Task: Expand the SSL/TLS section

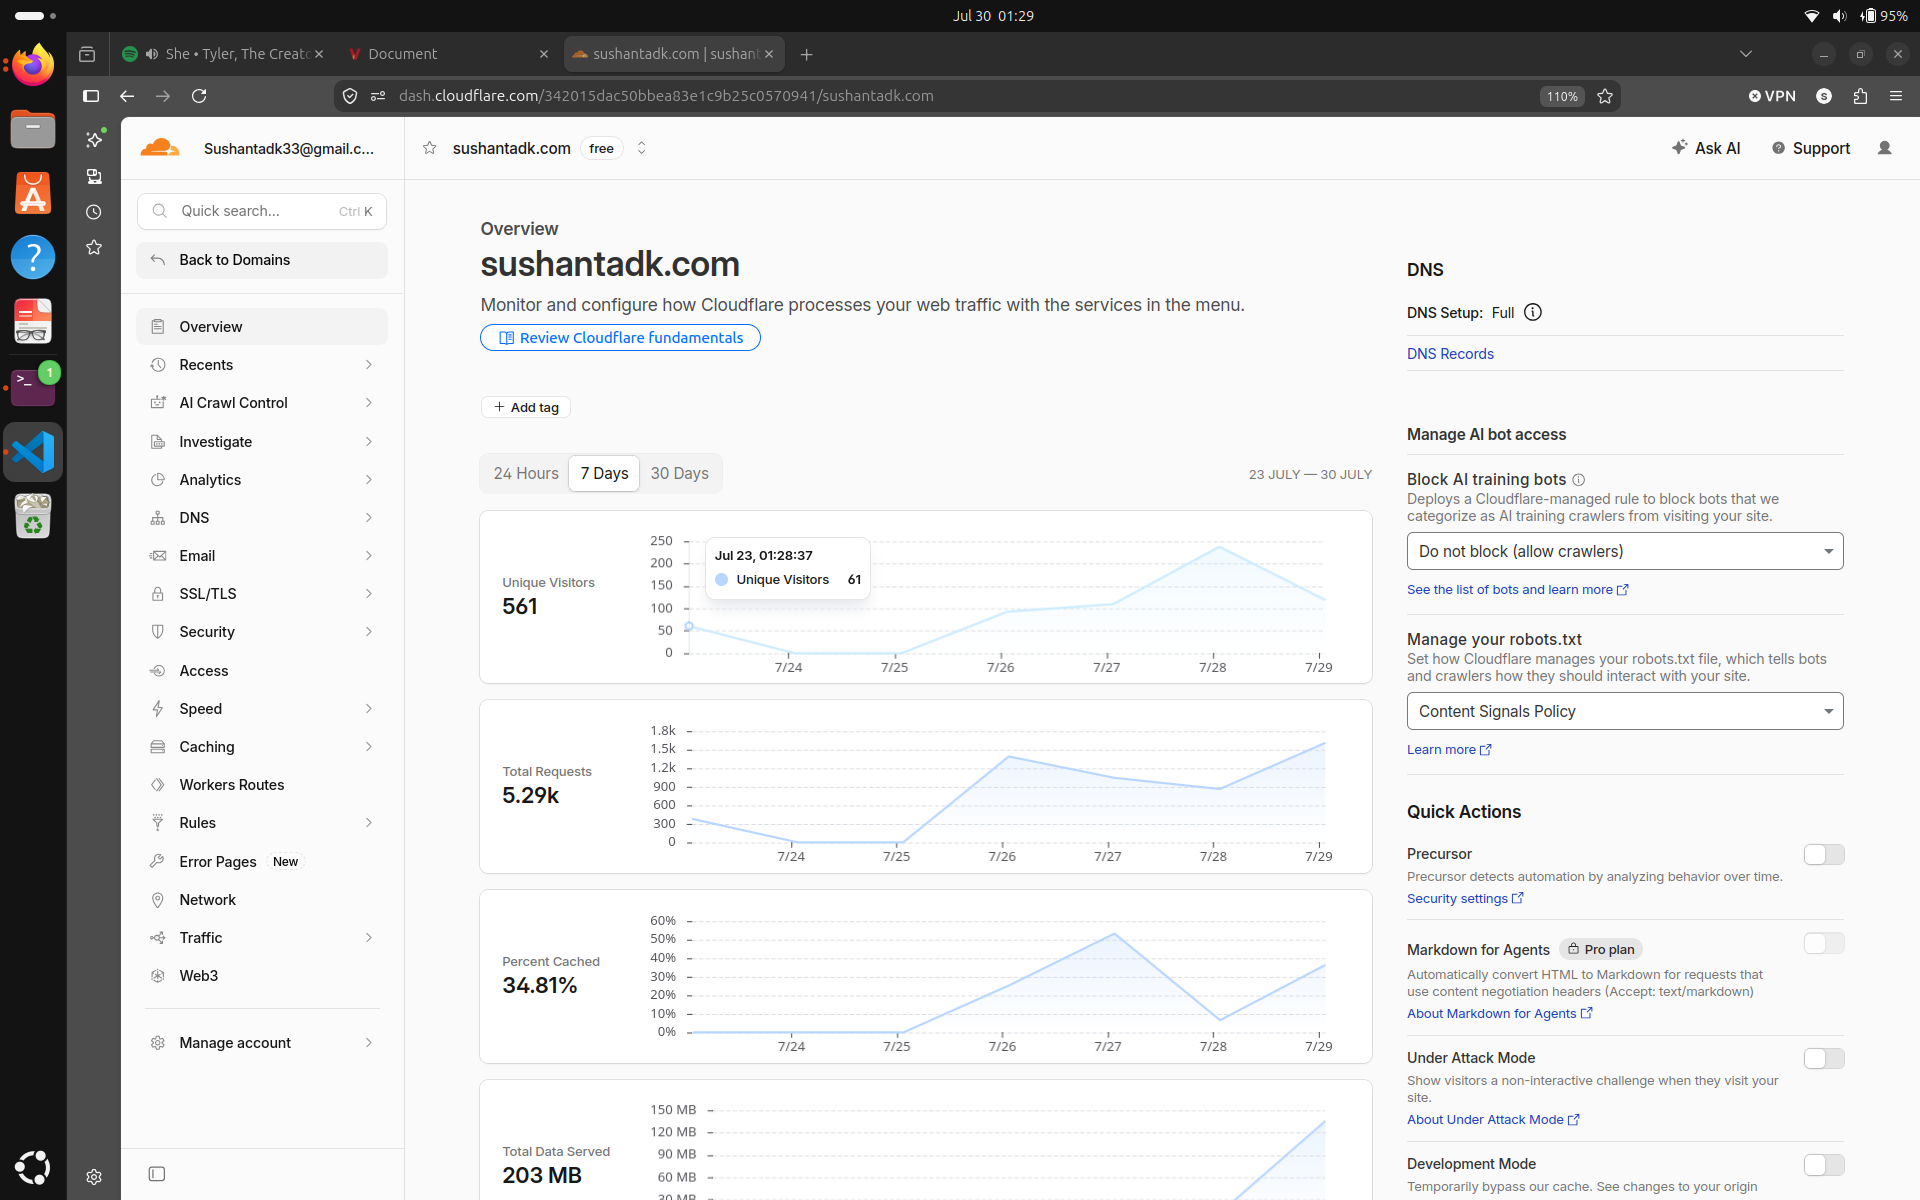Action: click(x=262, y=594)
